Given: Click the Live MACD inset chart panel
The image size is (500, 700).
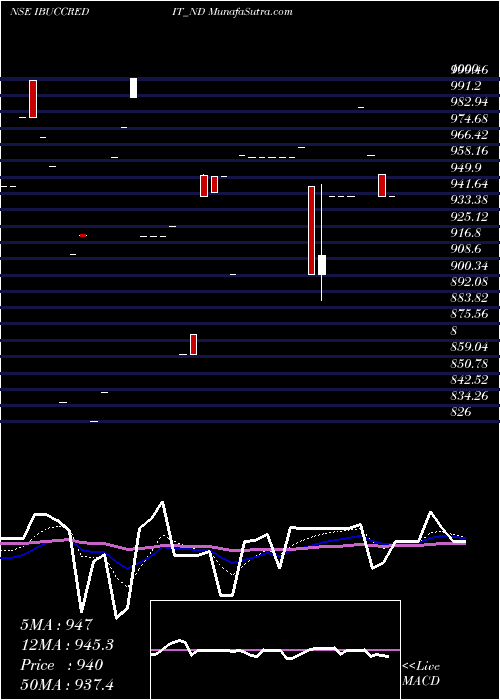Looking at the screenshot, I should click(x=275, y=650).
